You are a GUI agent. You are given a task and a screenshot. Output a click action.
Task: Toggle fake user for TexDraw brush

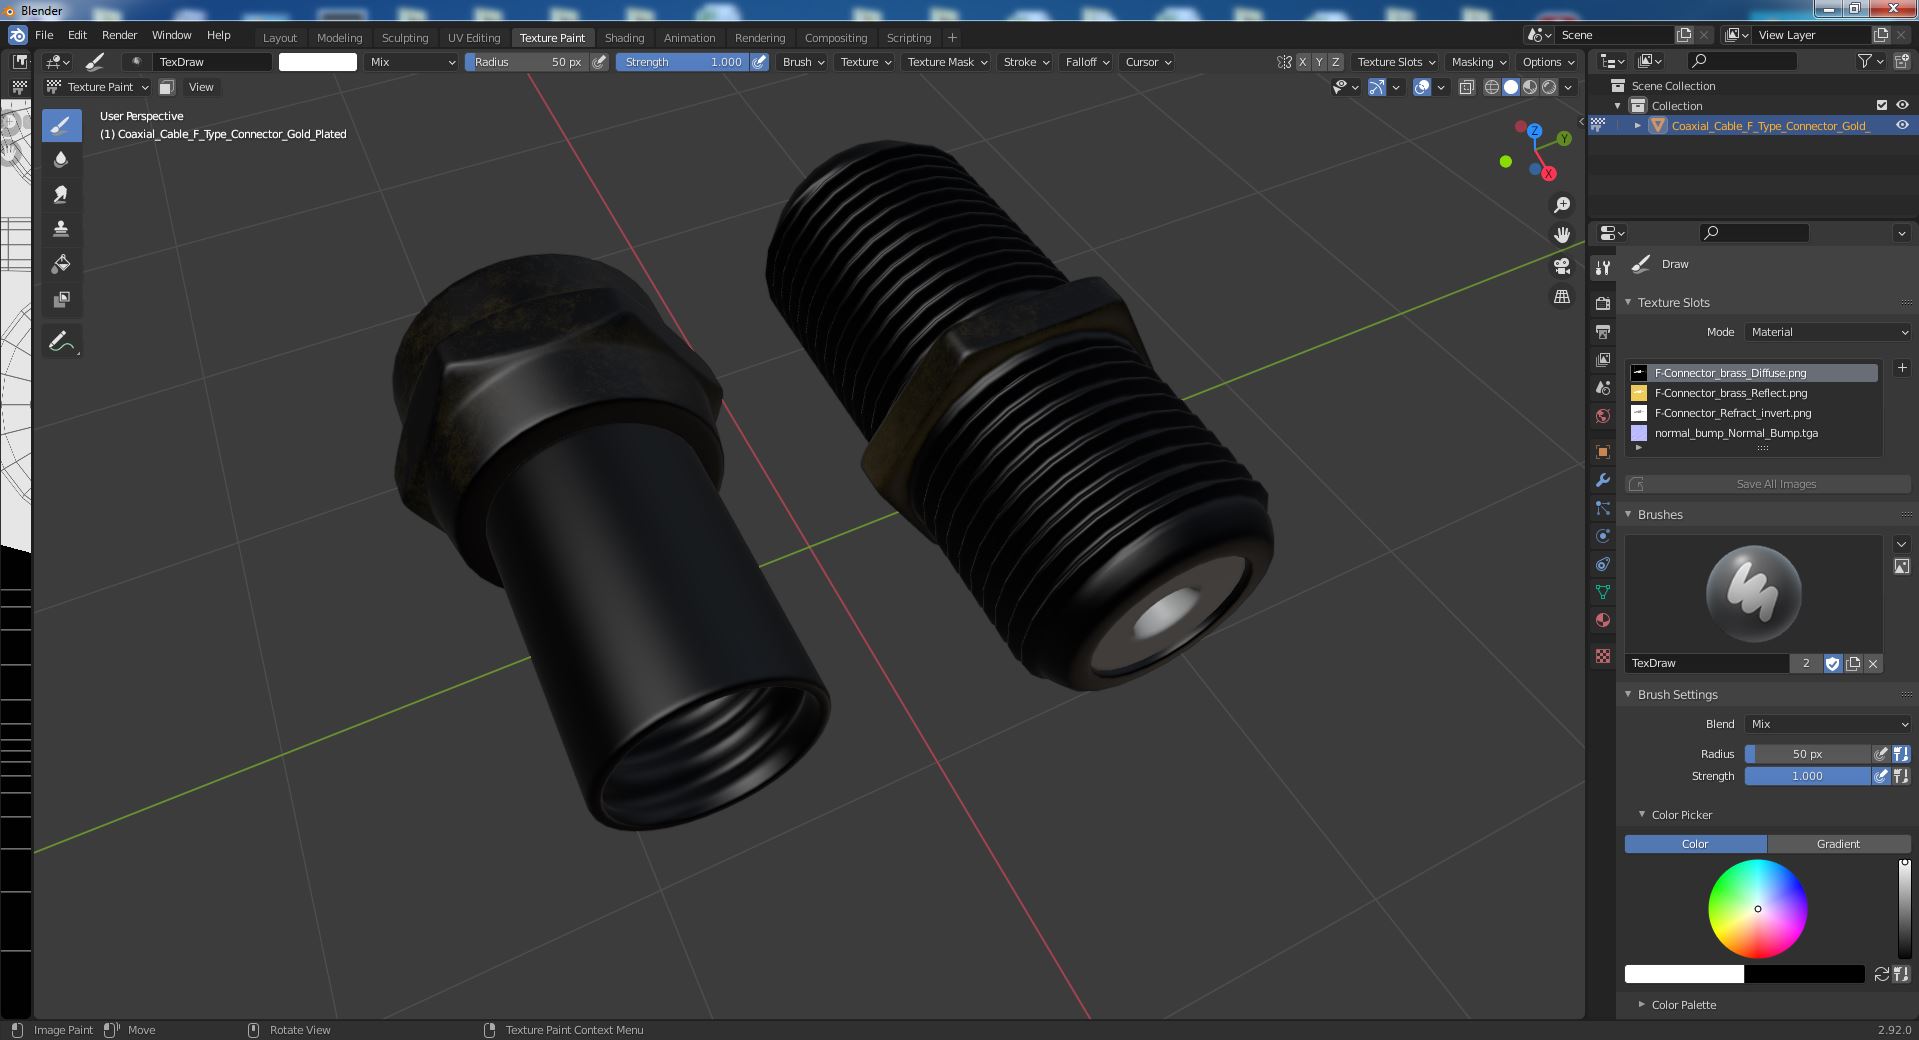point(1832,663)
